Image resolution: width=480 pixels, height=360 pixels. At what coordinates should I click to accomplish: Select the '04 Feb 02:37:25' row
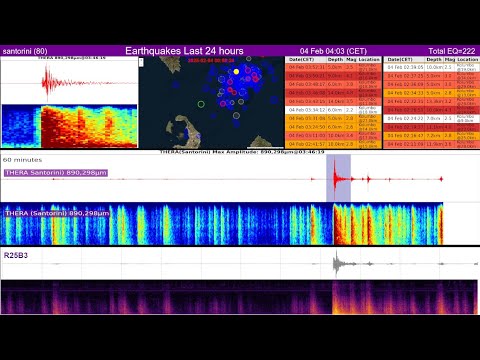(x=432, y=76)
